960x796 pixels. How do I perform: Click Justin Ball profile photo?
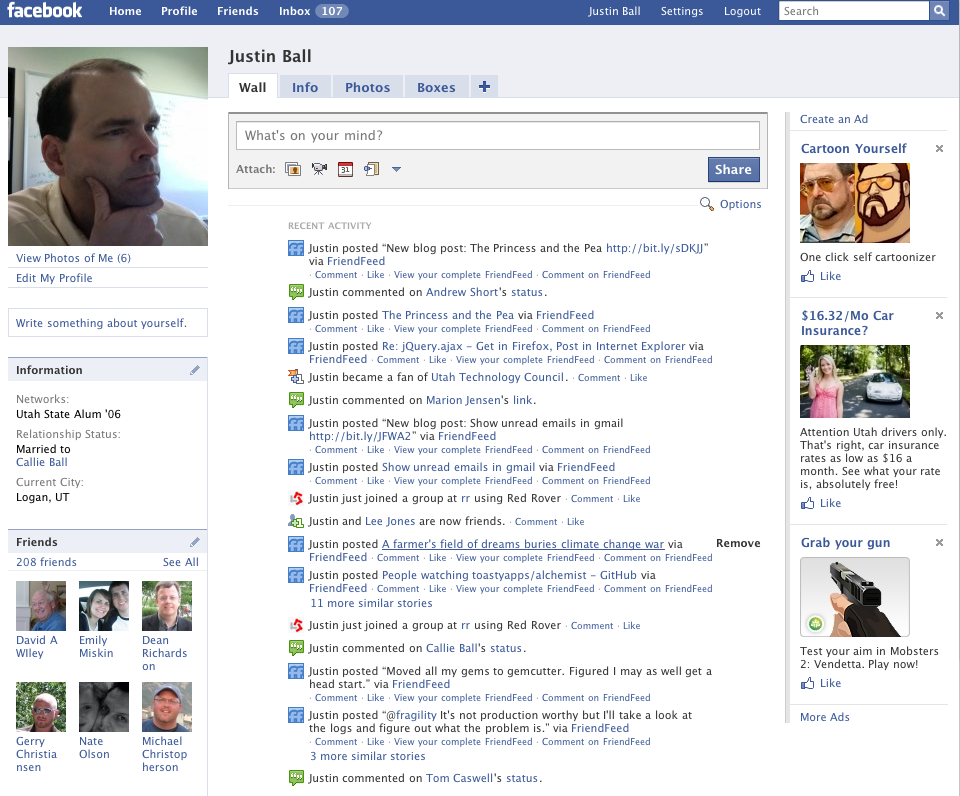[x=108, y=146]
